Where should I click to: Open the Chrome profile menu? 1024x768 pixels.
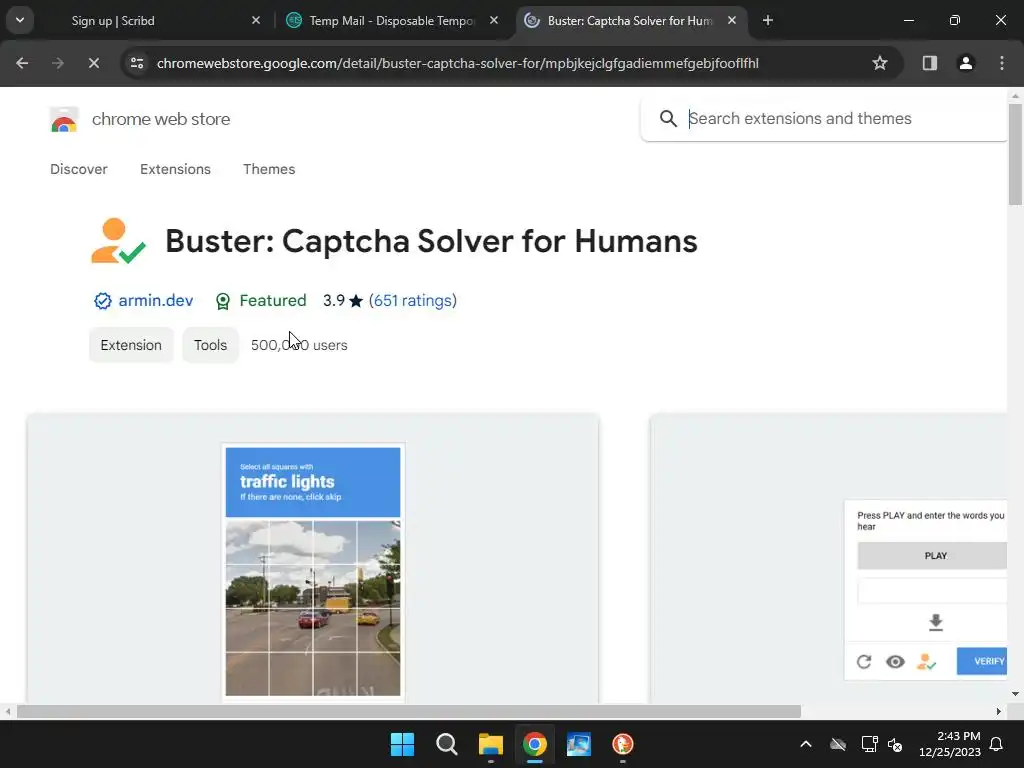click(966, 63)
